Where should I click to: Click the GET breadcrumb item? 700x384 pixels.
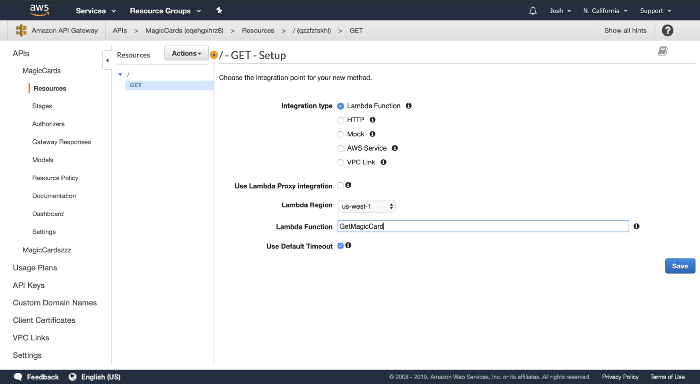pyautogui.click(x=356, y=30)
